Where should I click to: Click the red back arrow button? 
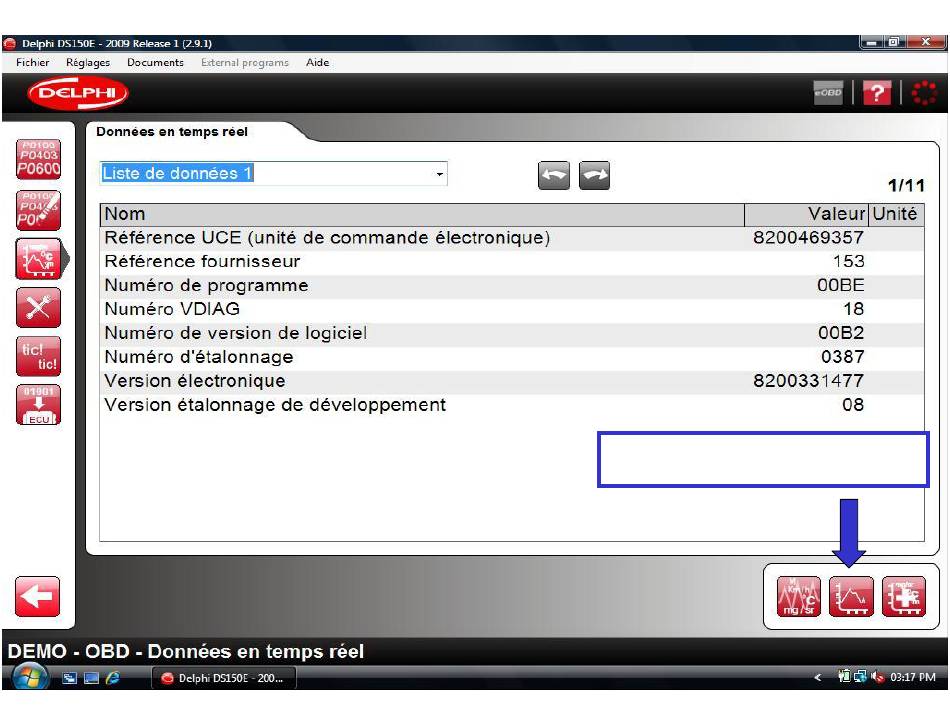click(x=37, y=596)
